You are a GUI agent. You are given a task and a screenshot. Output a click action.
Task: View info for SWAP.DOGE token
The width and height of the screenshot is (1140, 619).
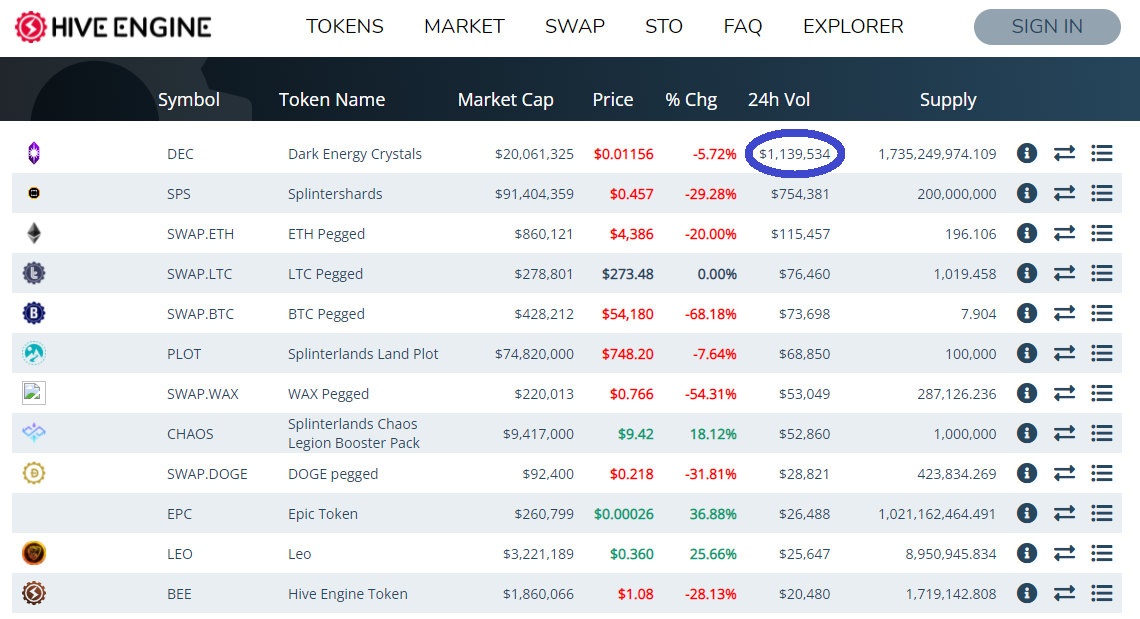[1027, 474]
